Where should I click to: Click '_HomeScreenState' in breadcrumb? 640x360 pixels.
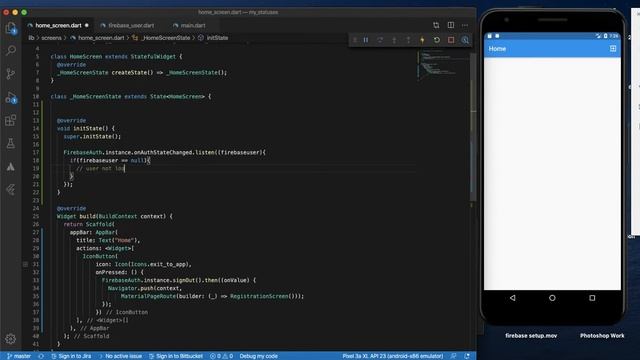tap(166, 38)
